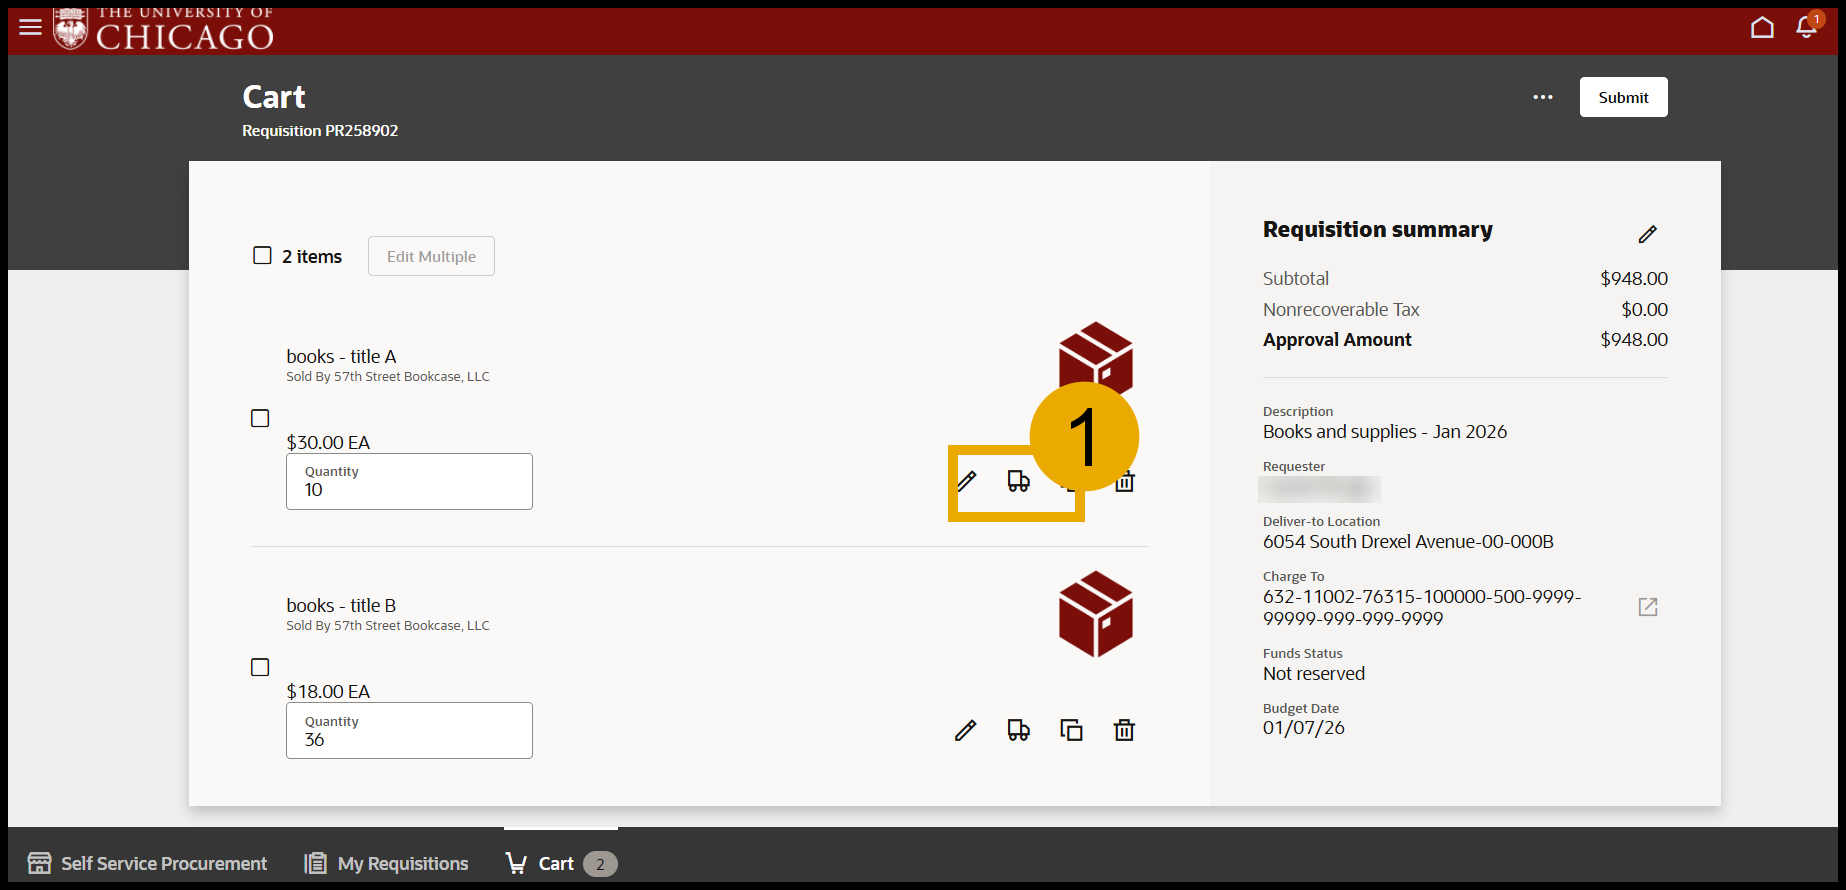Click the Quantity field for title A
Screen dimensions: 1846x890
coord(409,482)
